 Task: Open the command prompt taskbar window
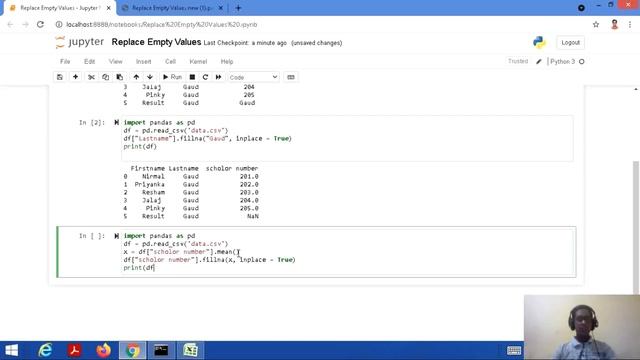pyautogui.click(x=161, y=350)
